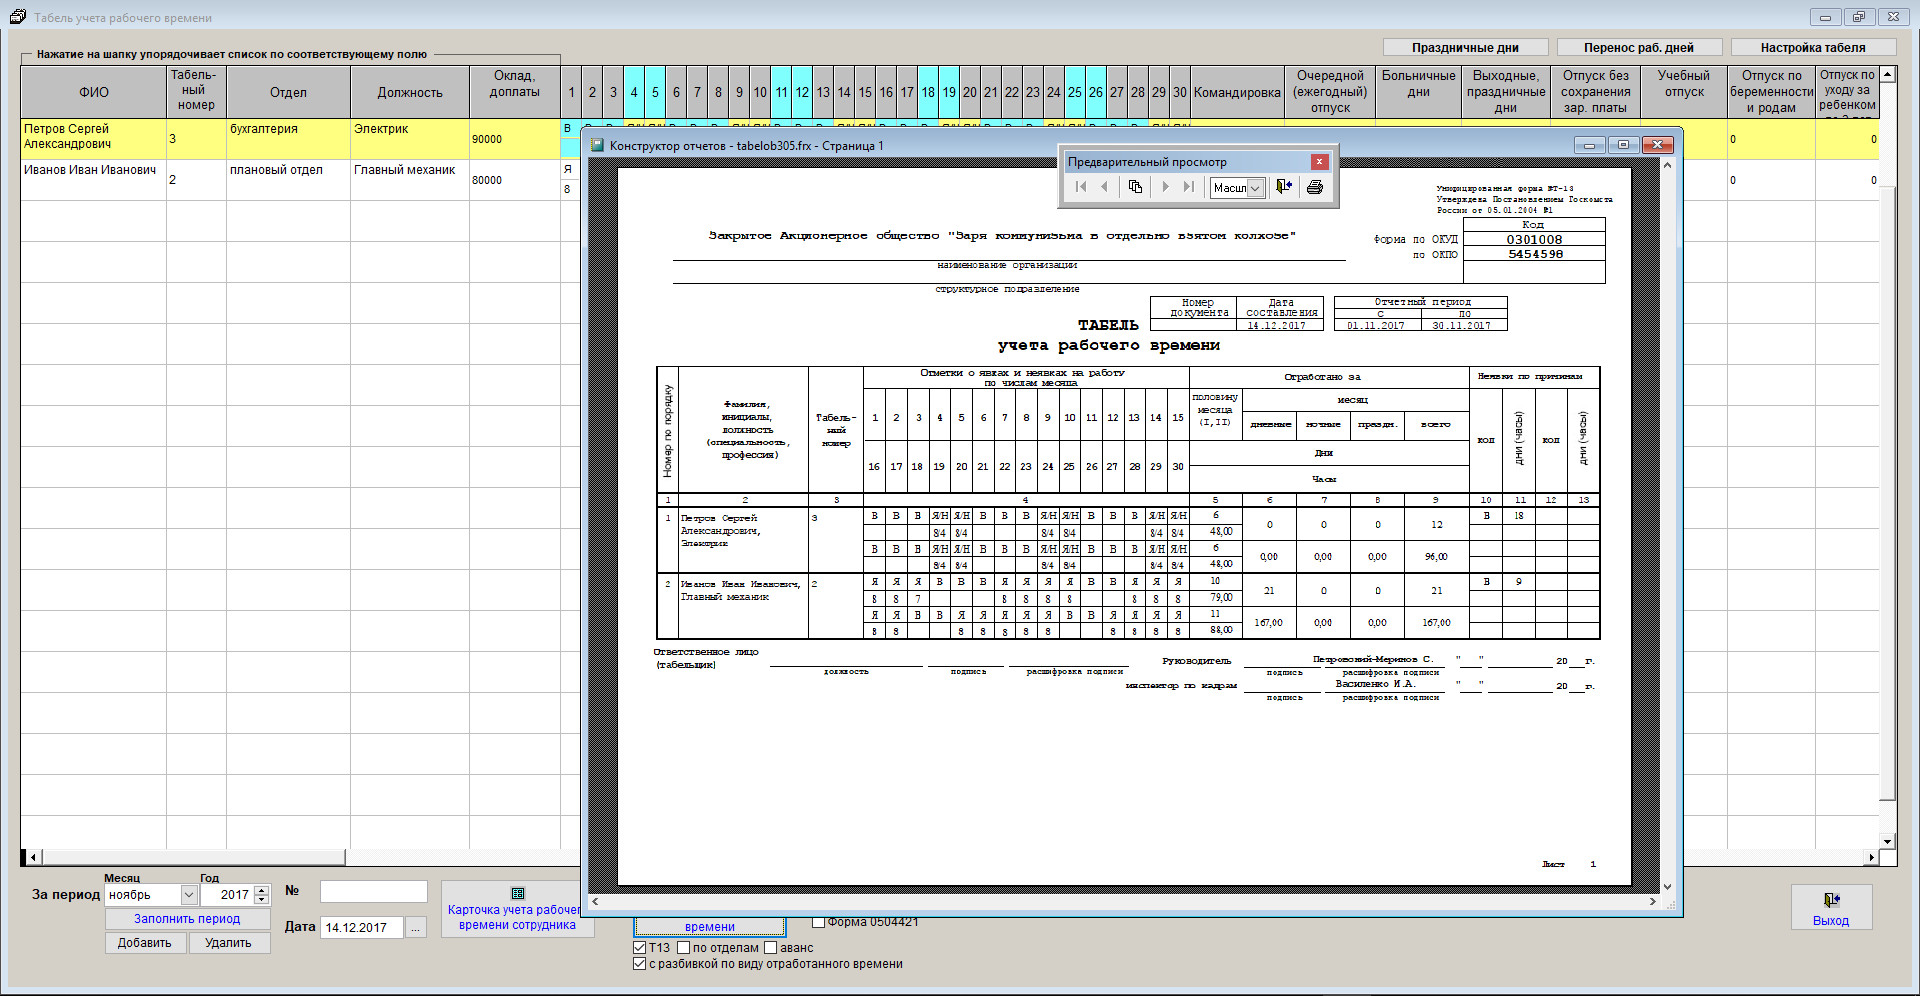Click the go-to-page icon in preview toolbar

1135,187
